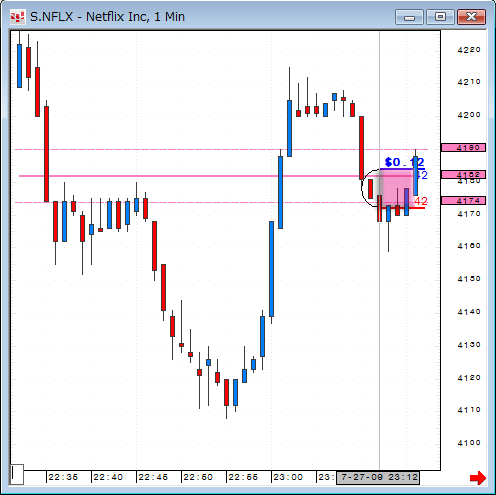This screenshot has height=495, width=496.
Task: Click the 22:35 time axis label
Action: (x=63, y=477)
